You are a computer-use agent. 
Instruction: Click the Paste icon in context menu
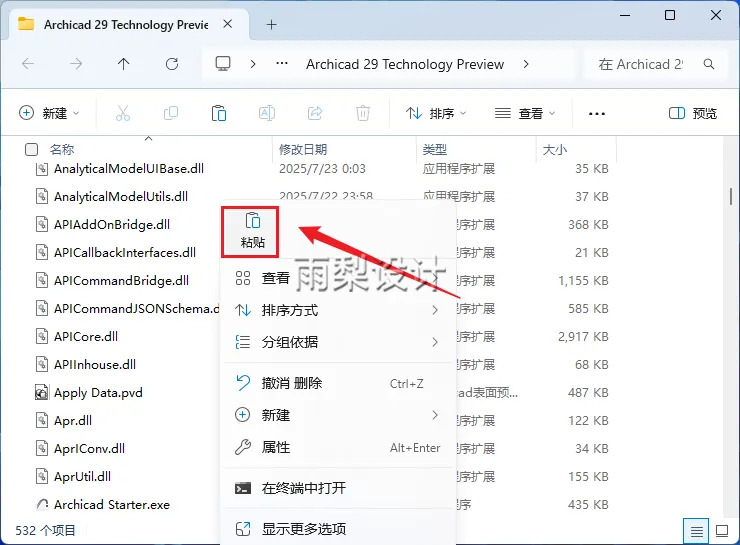[252, 221]
